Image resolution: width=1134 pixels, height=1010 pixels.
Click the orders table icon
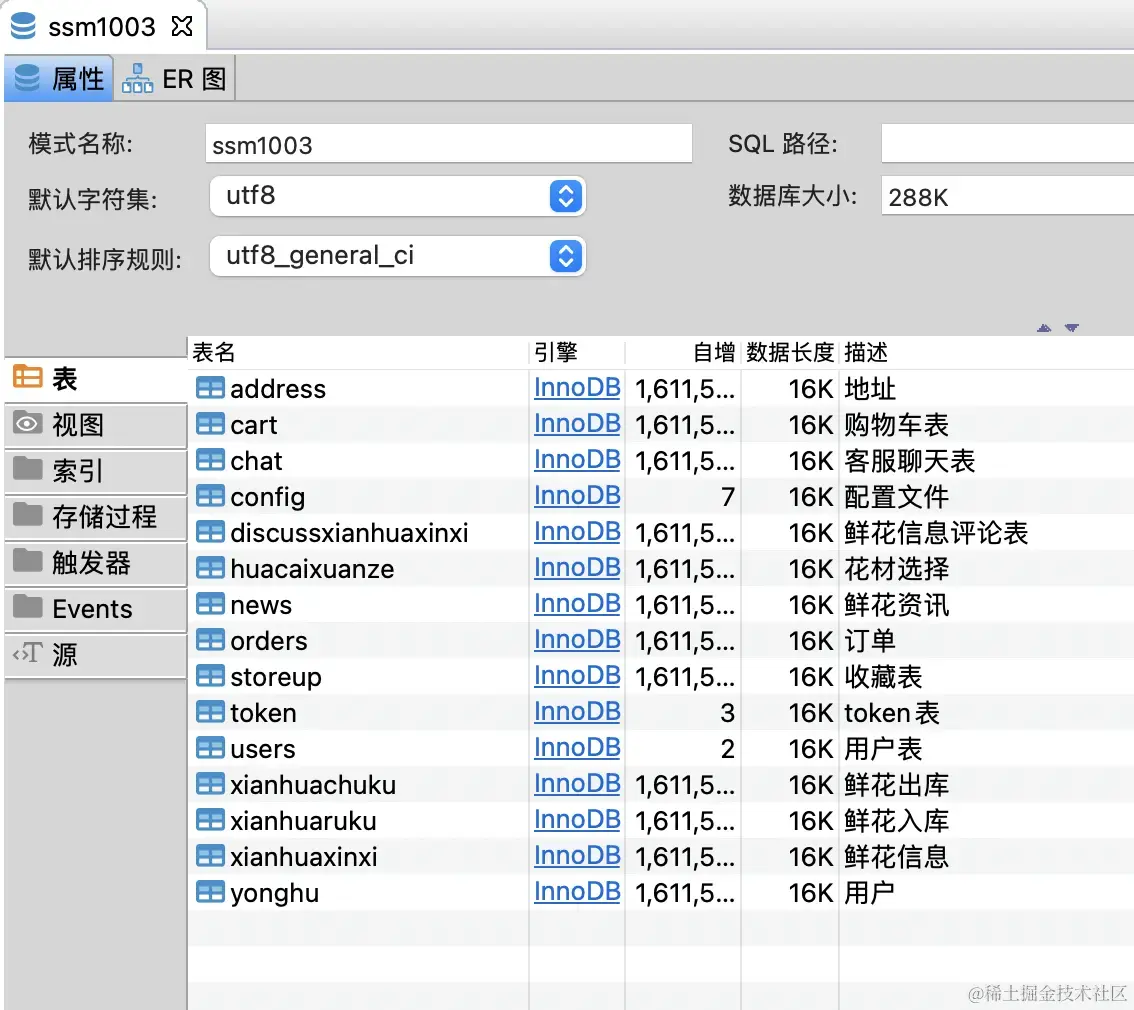pos(210,641)
